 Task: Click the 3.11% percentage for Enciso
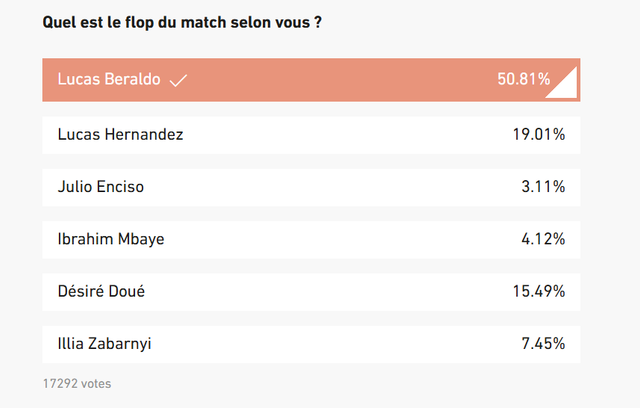[543, 186]
